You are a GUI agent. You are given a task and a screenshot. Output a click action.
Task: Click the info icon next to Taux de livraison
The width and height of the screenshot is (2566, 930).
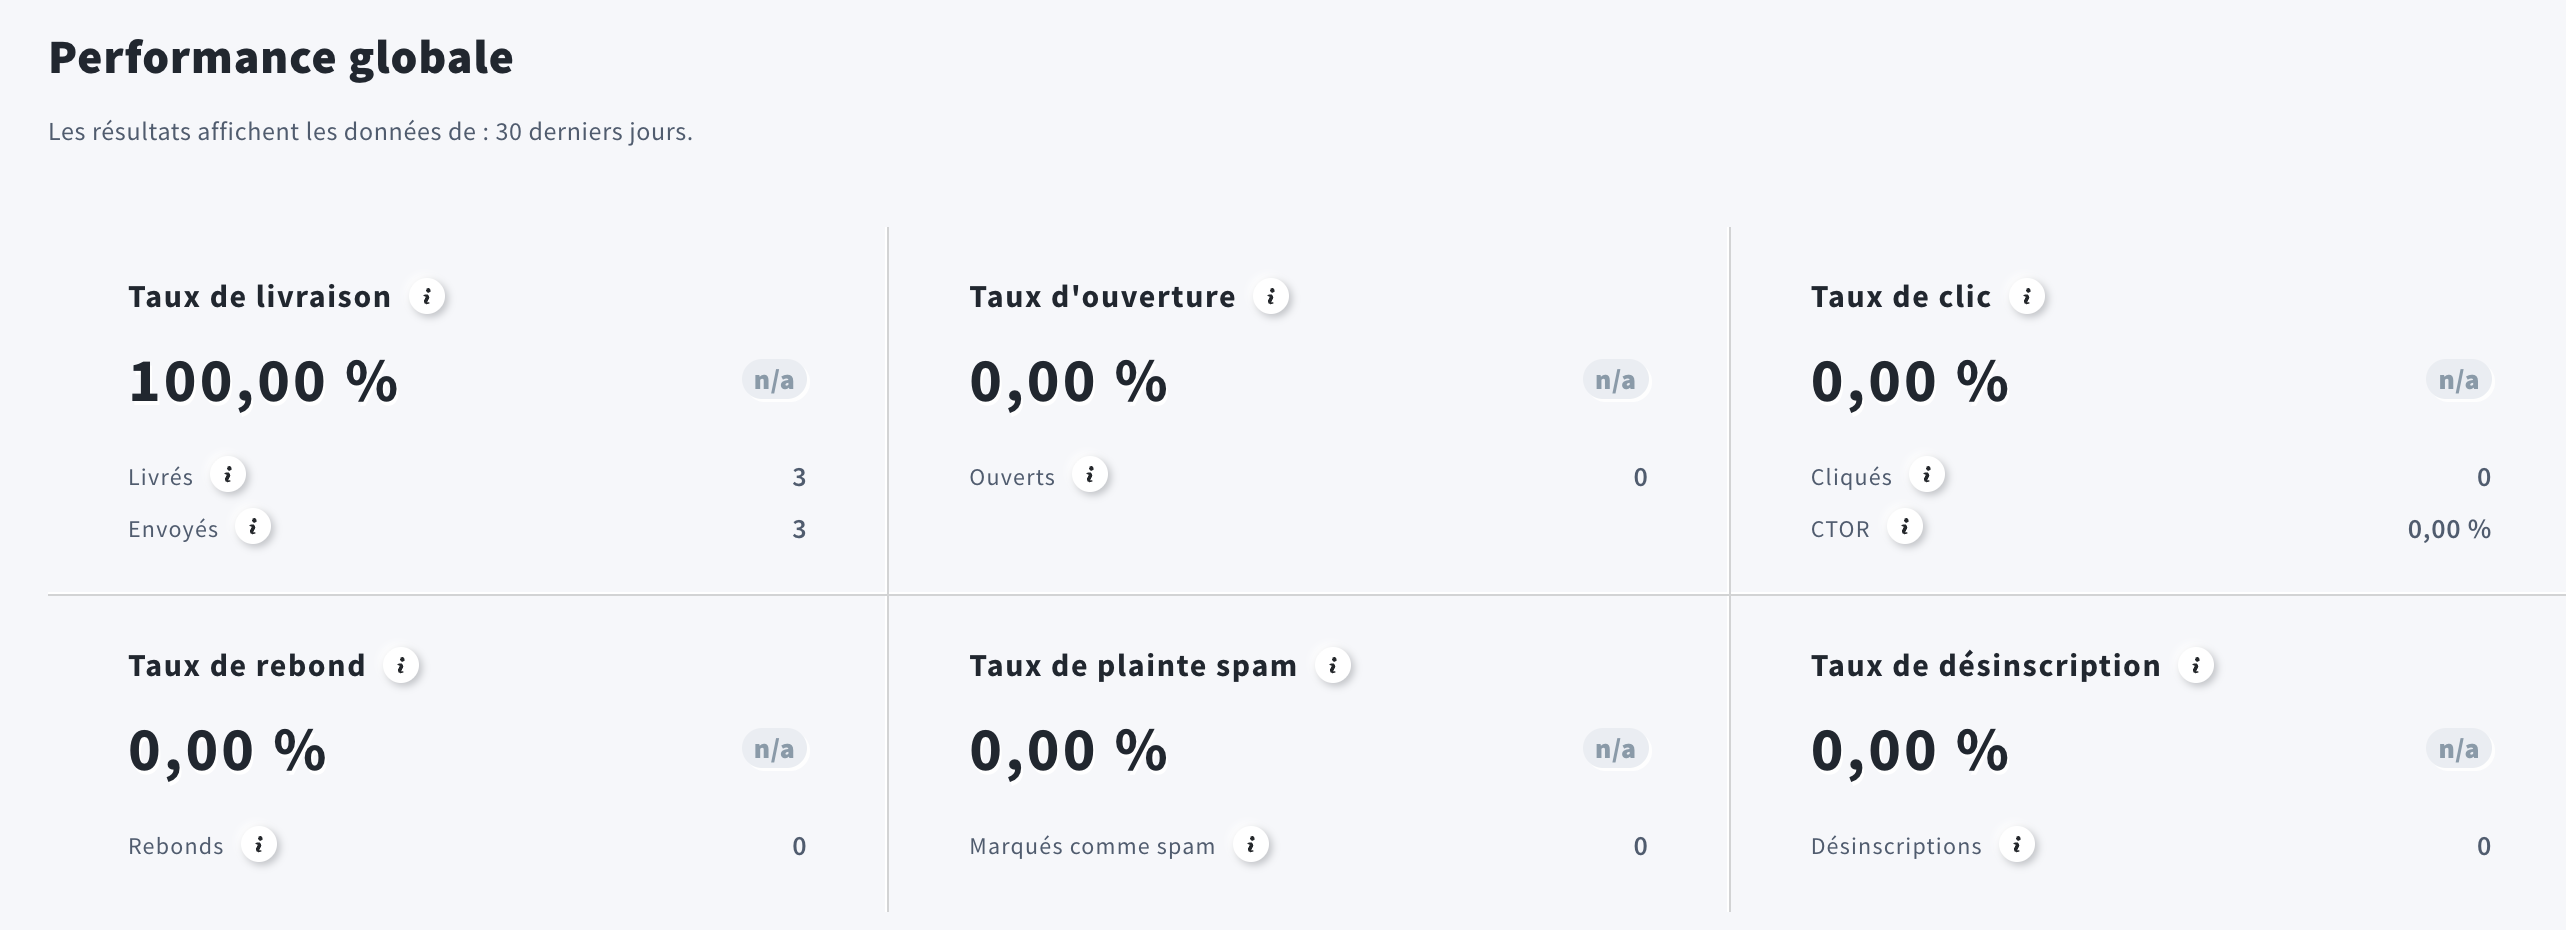pos(429,296)
